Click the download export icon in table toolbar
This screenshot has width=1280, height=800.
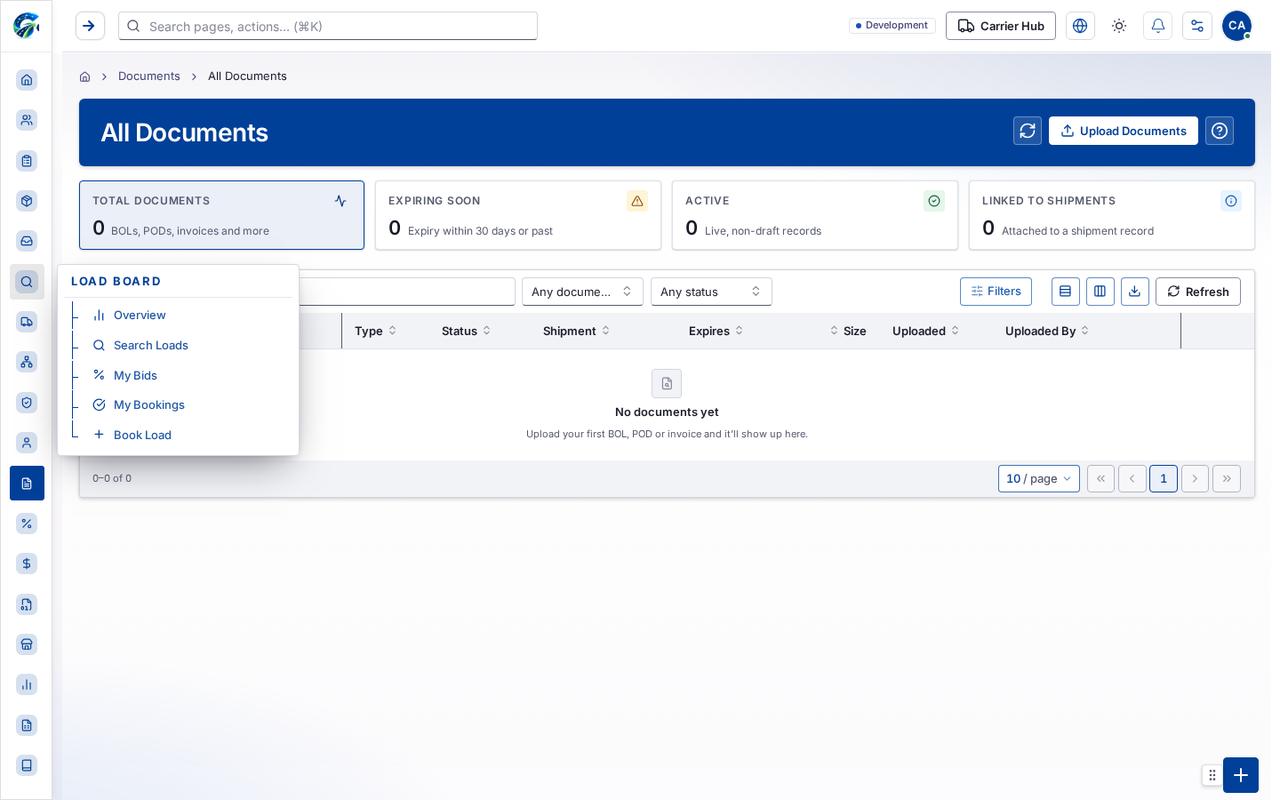(1135, 291)
